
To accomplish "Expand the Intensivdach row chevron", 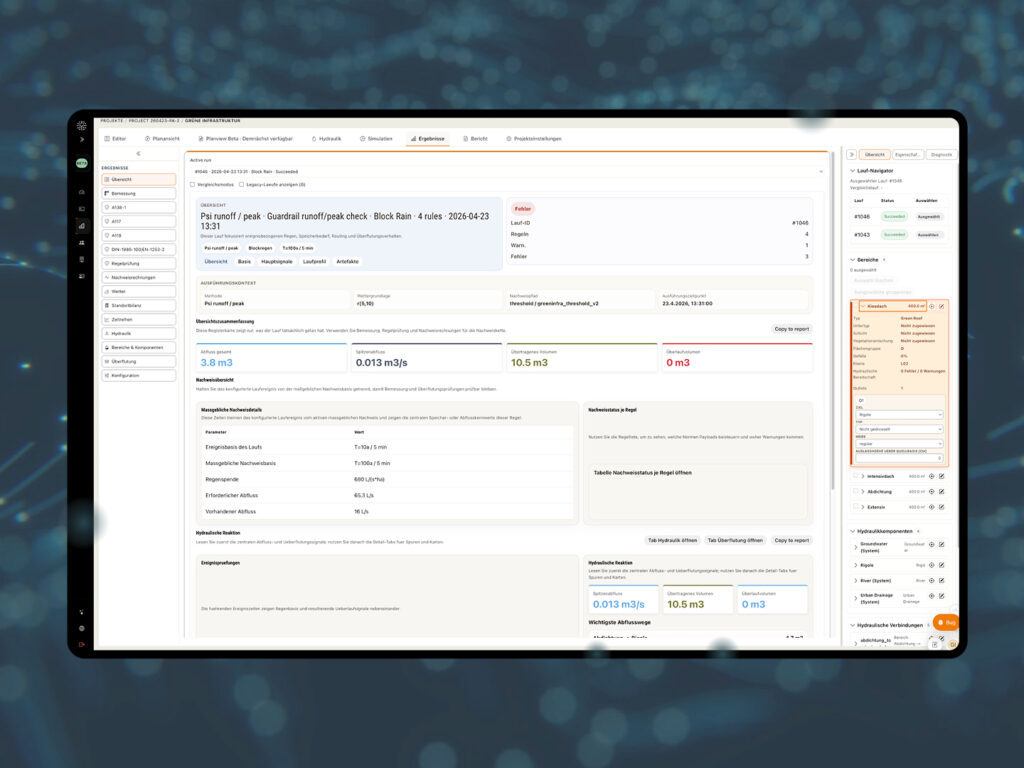I will [863, 476].
